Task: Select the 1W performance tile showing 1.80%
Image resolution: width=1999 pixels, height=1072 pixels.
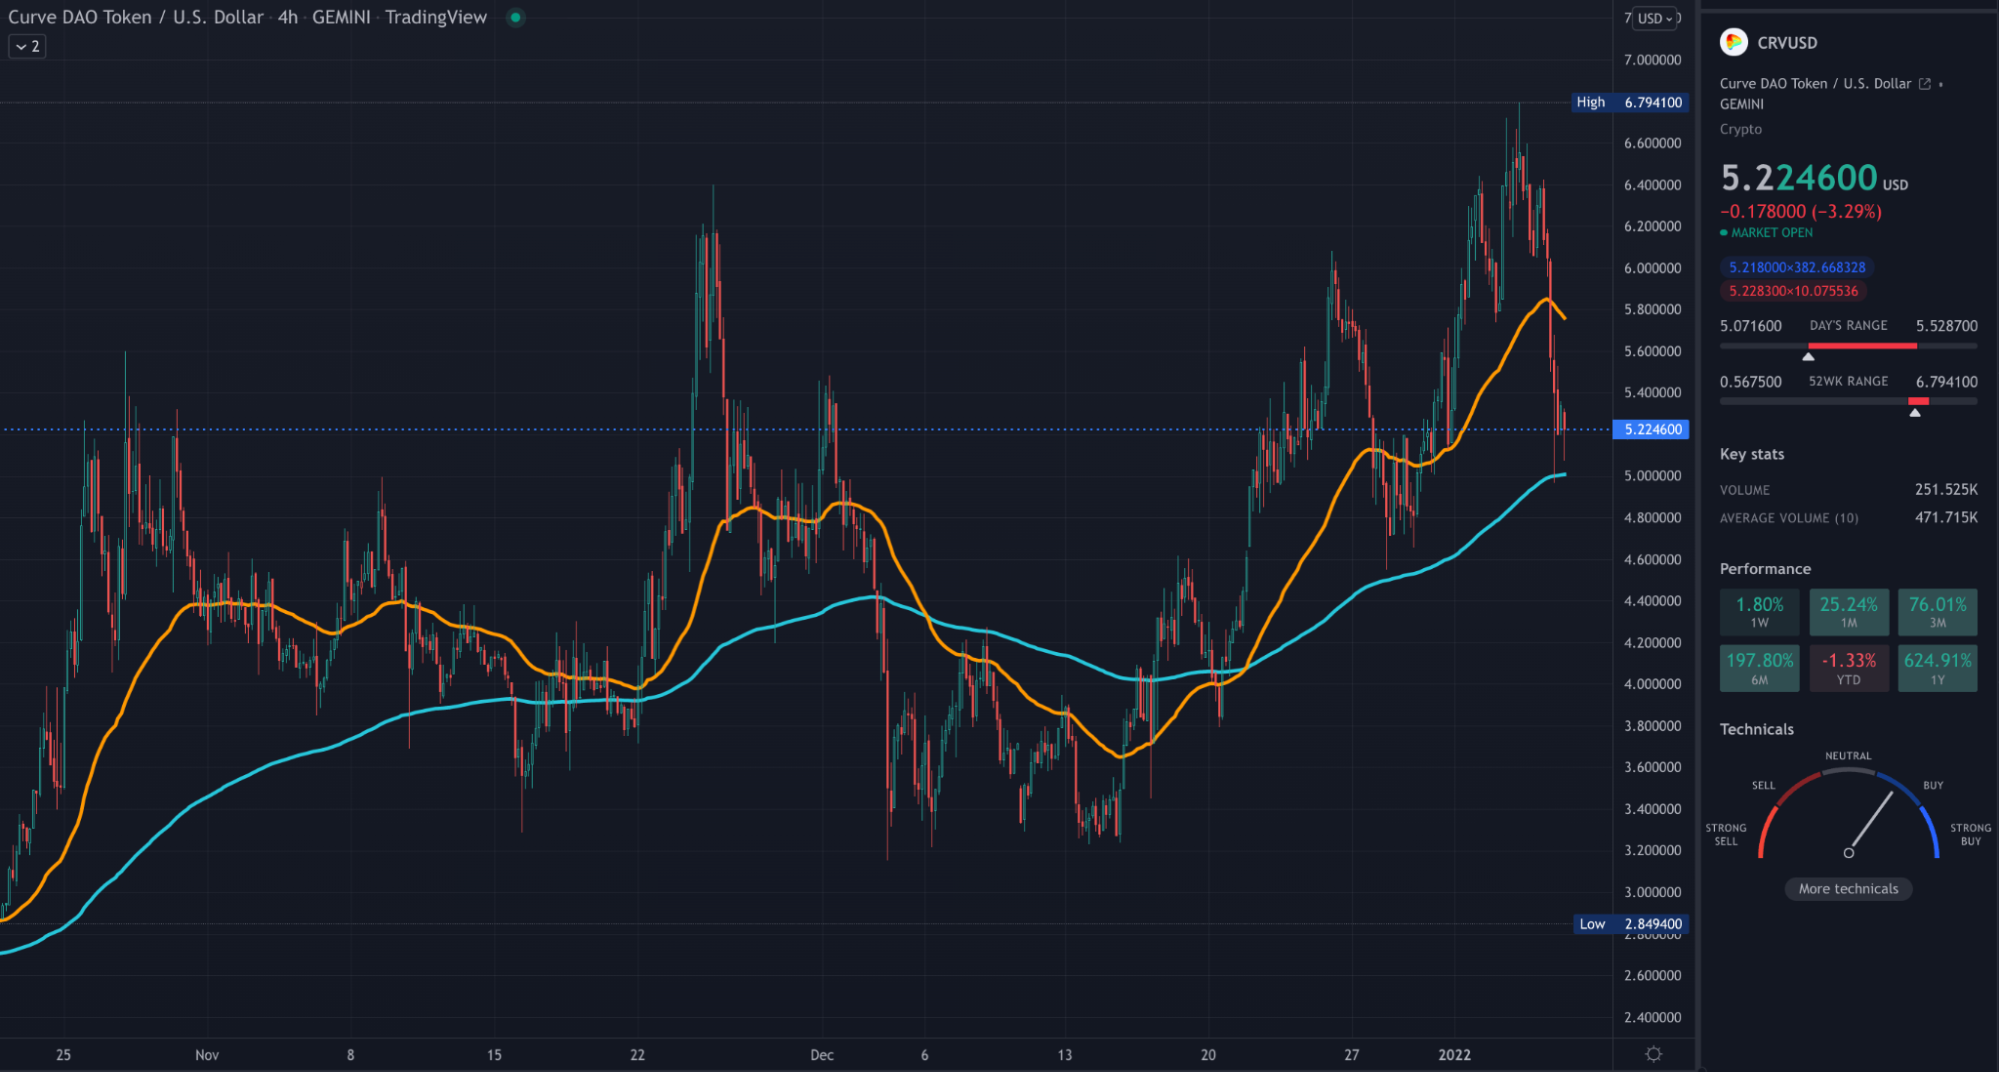Action: [1759, 612]
